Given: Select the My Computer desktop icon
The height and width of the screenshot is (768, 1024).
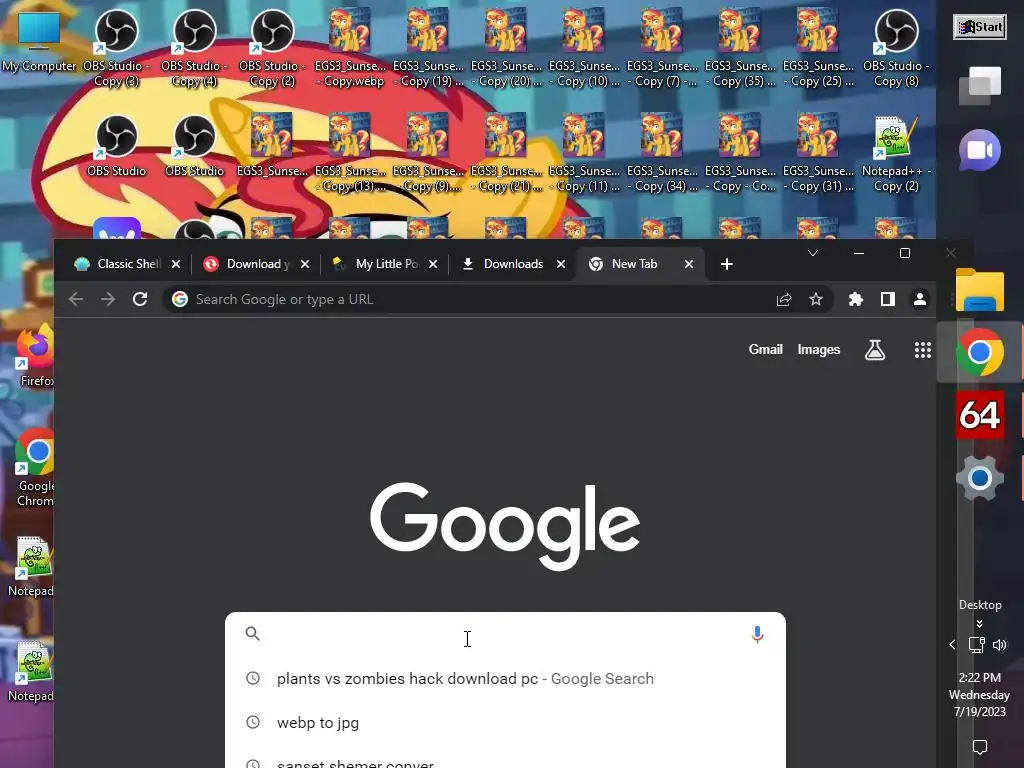Looking at the screenshot, I should 39,41.
